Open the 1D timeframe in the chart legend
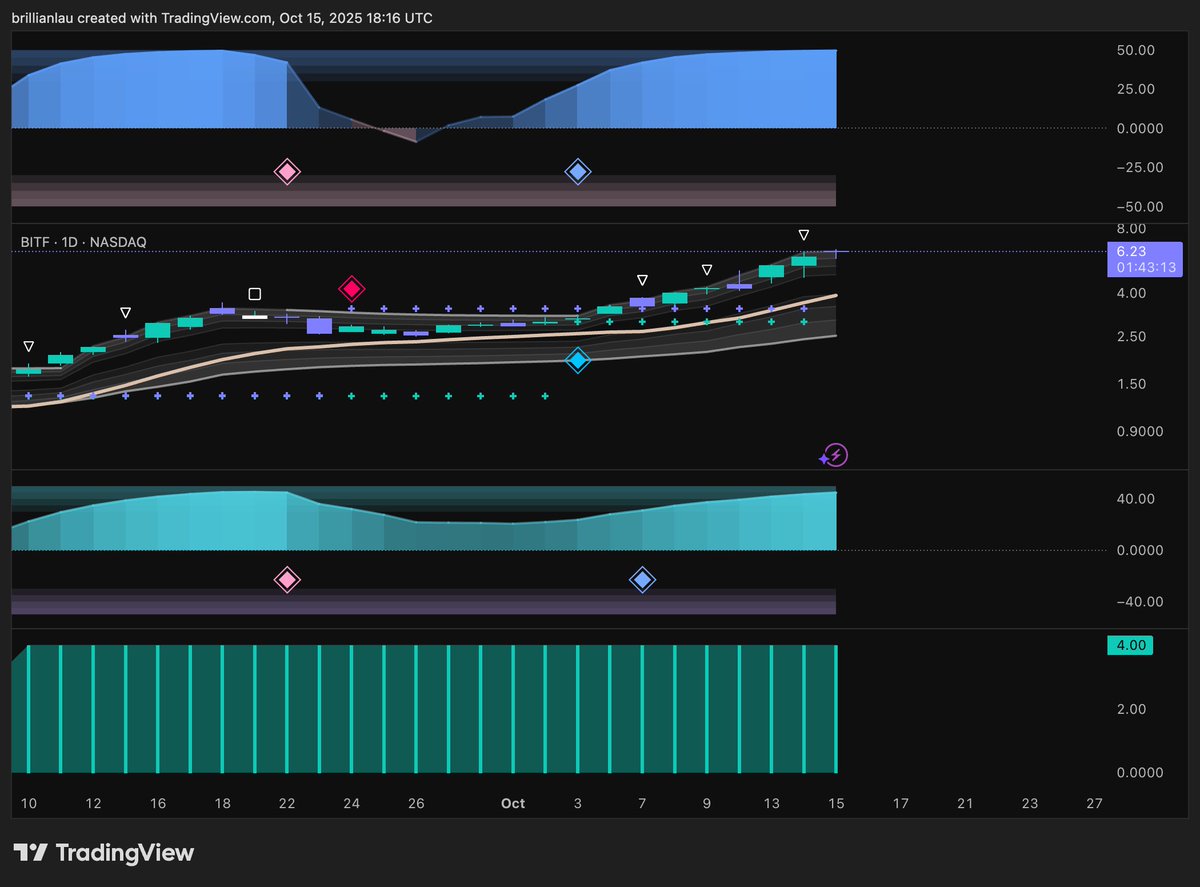 71,241
